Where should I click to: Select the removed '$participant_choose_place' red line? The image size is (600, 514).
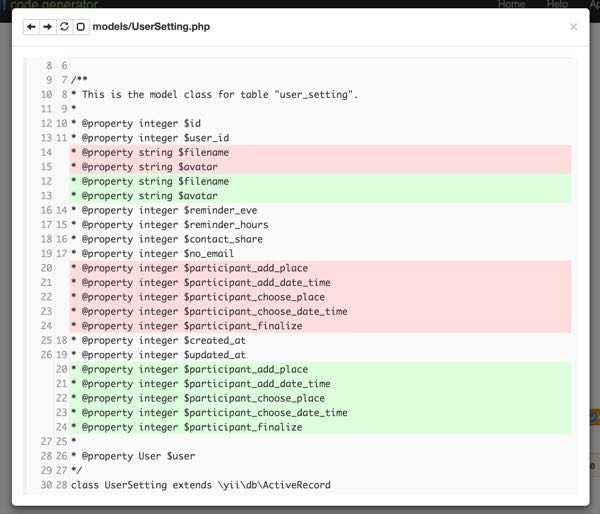click(321, 297)
